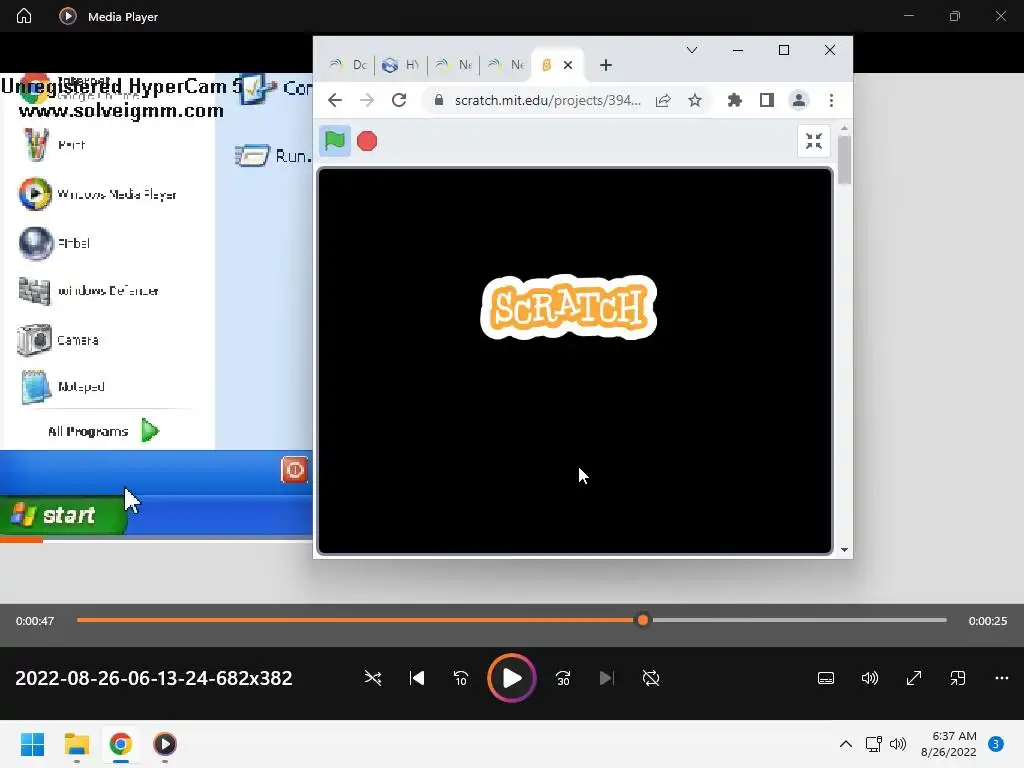Skip back 10 seconds
This screenshot has width=1024, height=768.
pos(460,678)
